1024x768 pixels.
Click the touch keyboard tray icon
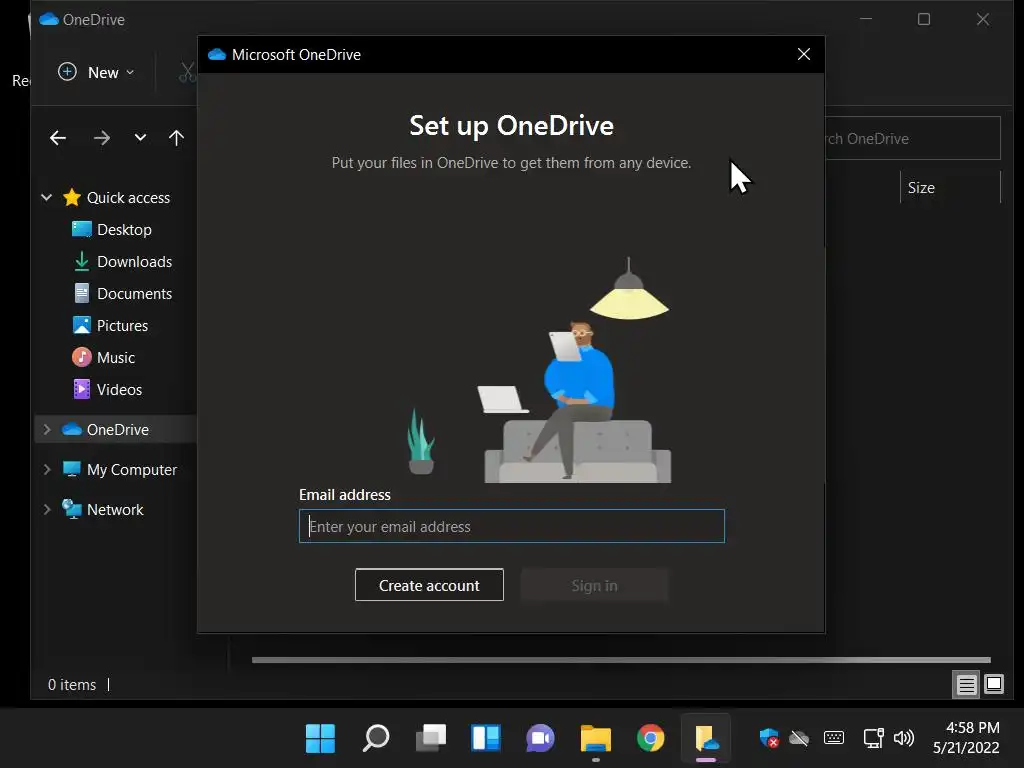[834, 739]
